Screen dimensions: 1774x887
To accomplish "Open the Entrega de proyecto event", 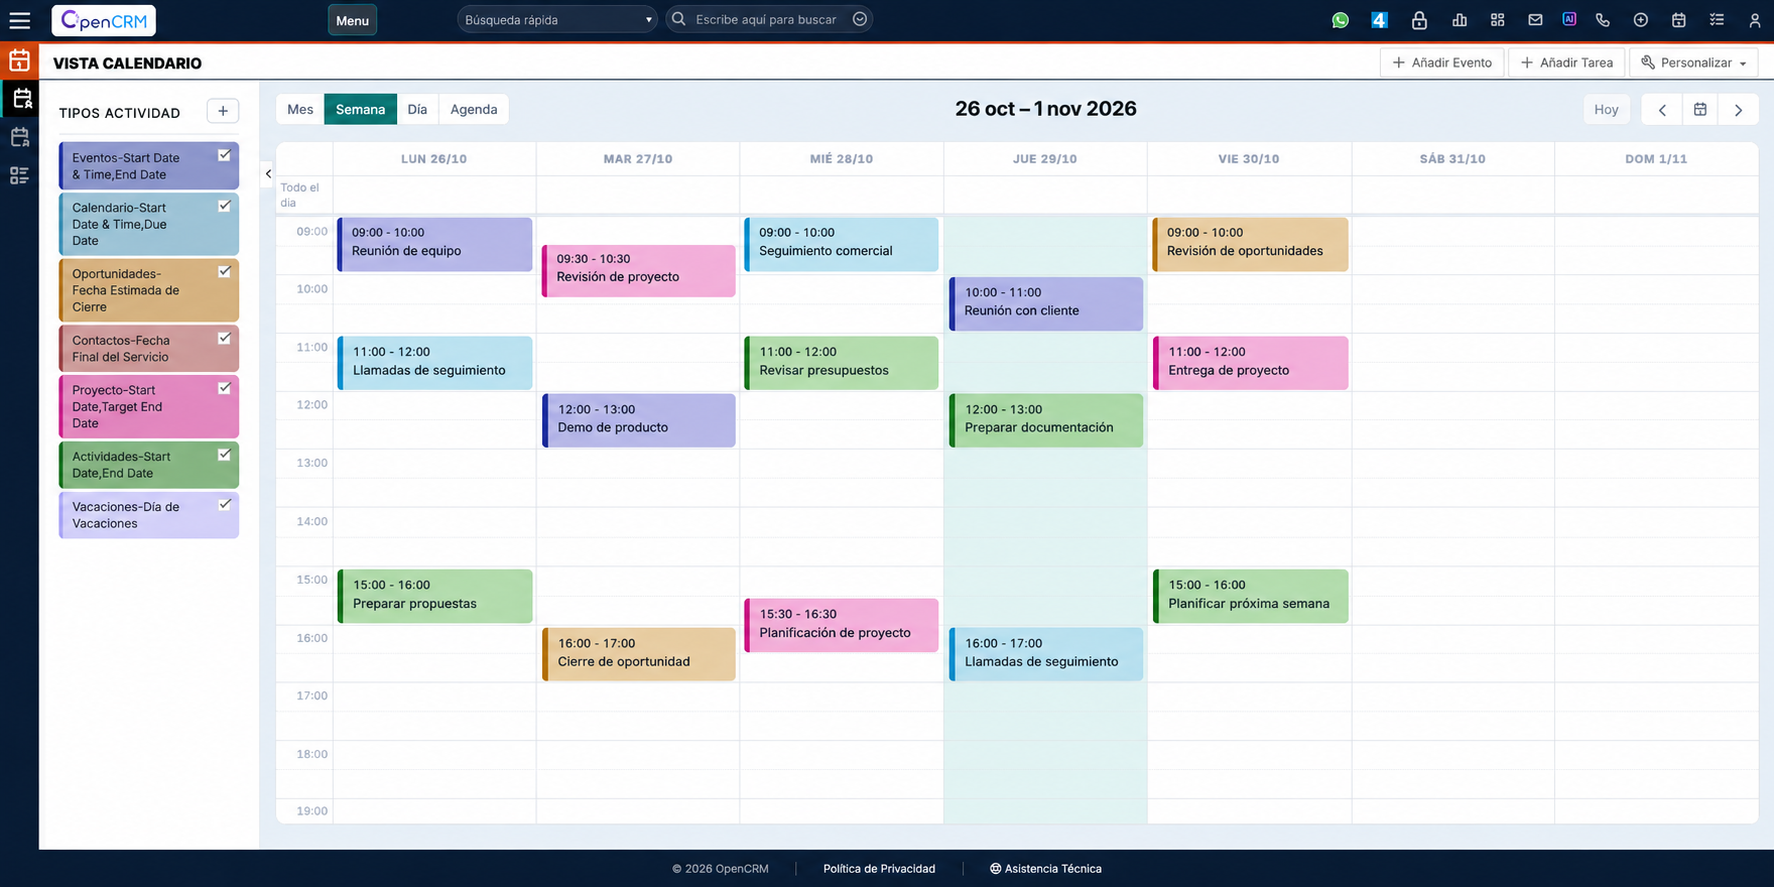I will click(x=1250, y=362).
